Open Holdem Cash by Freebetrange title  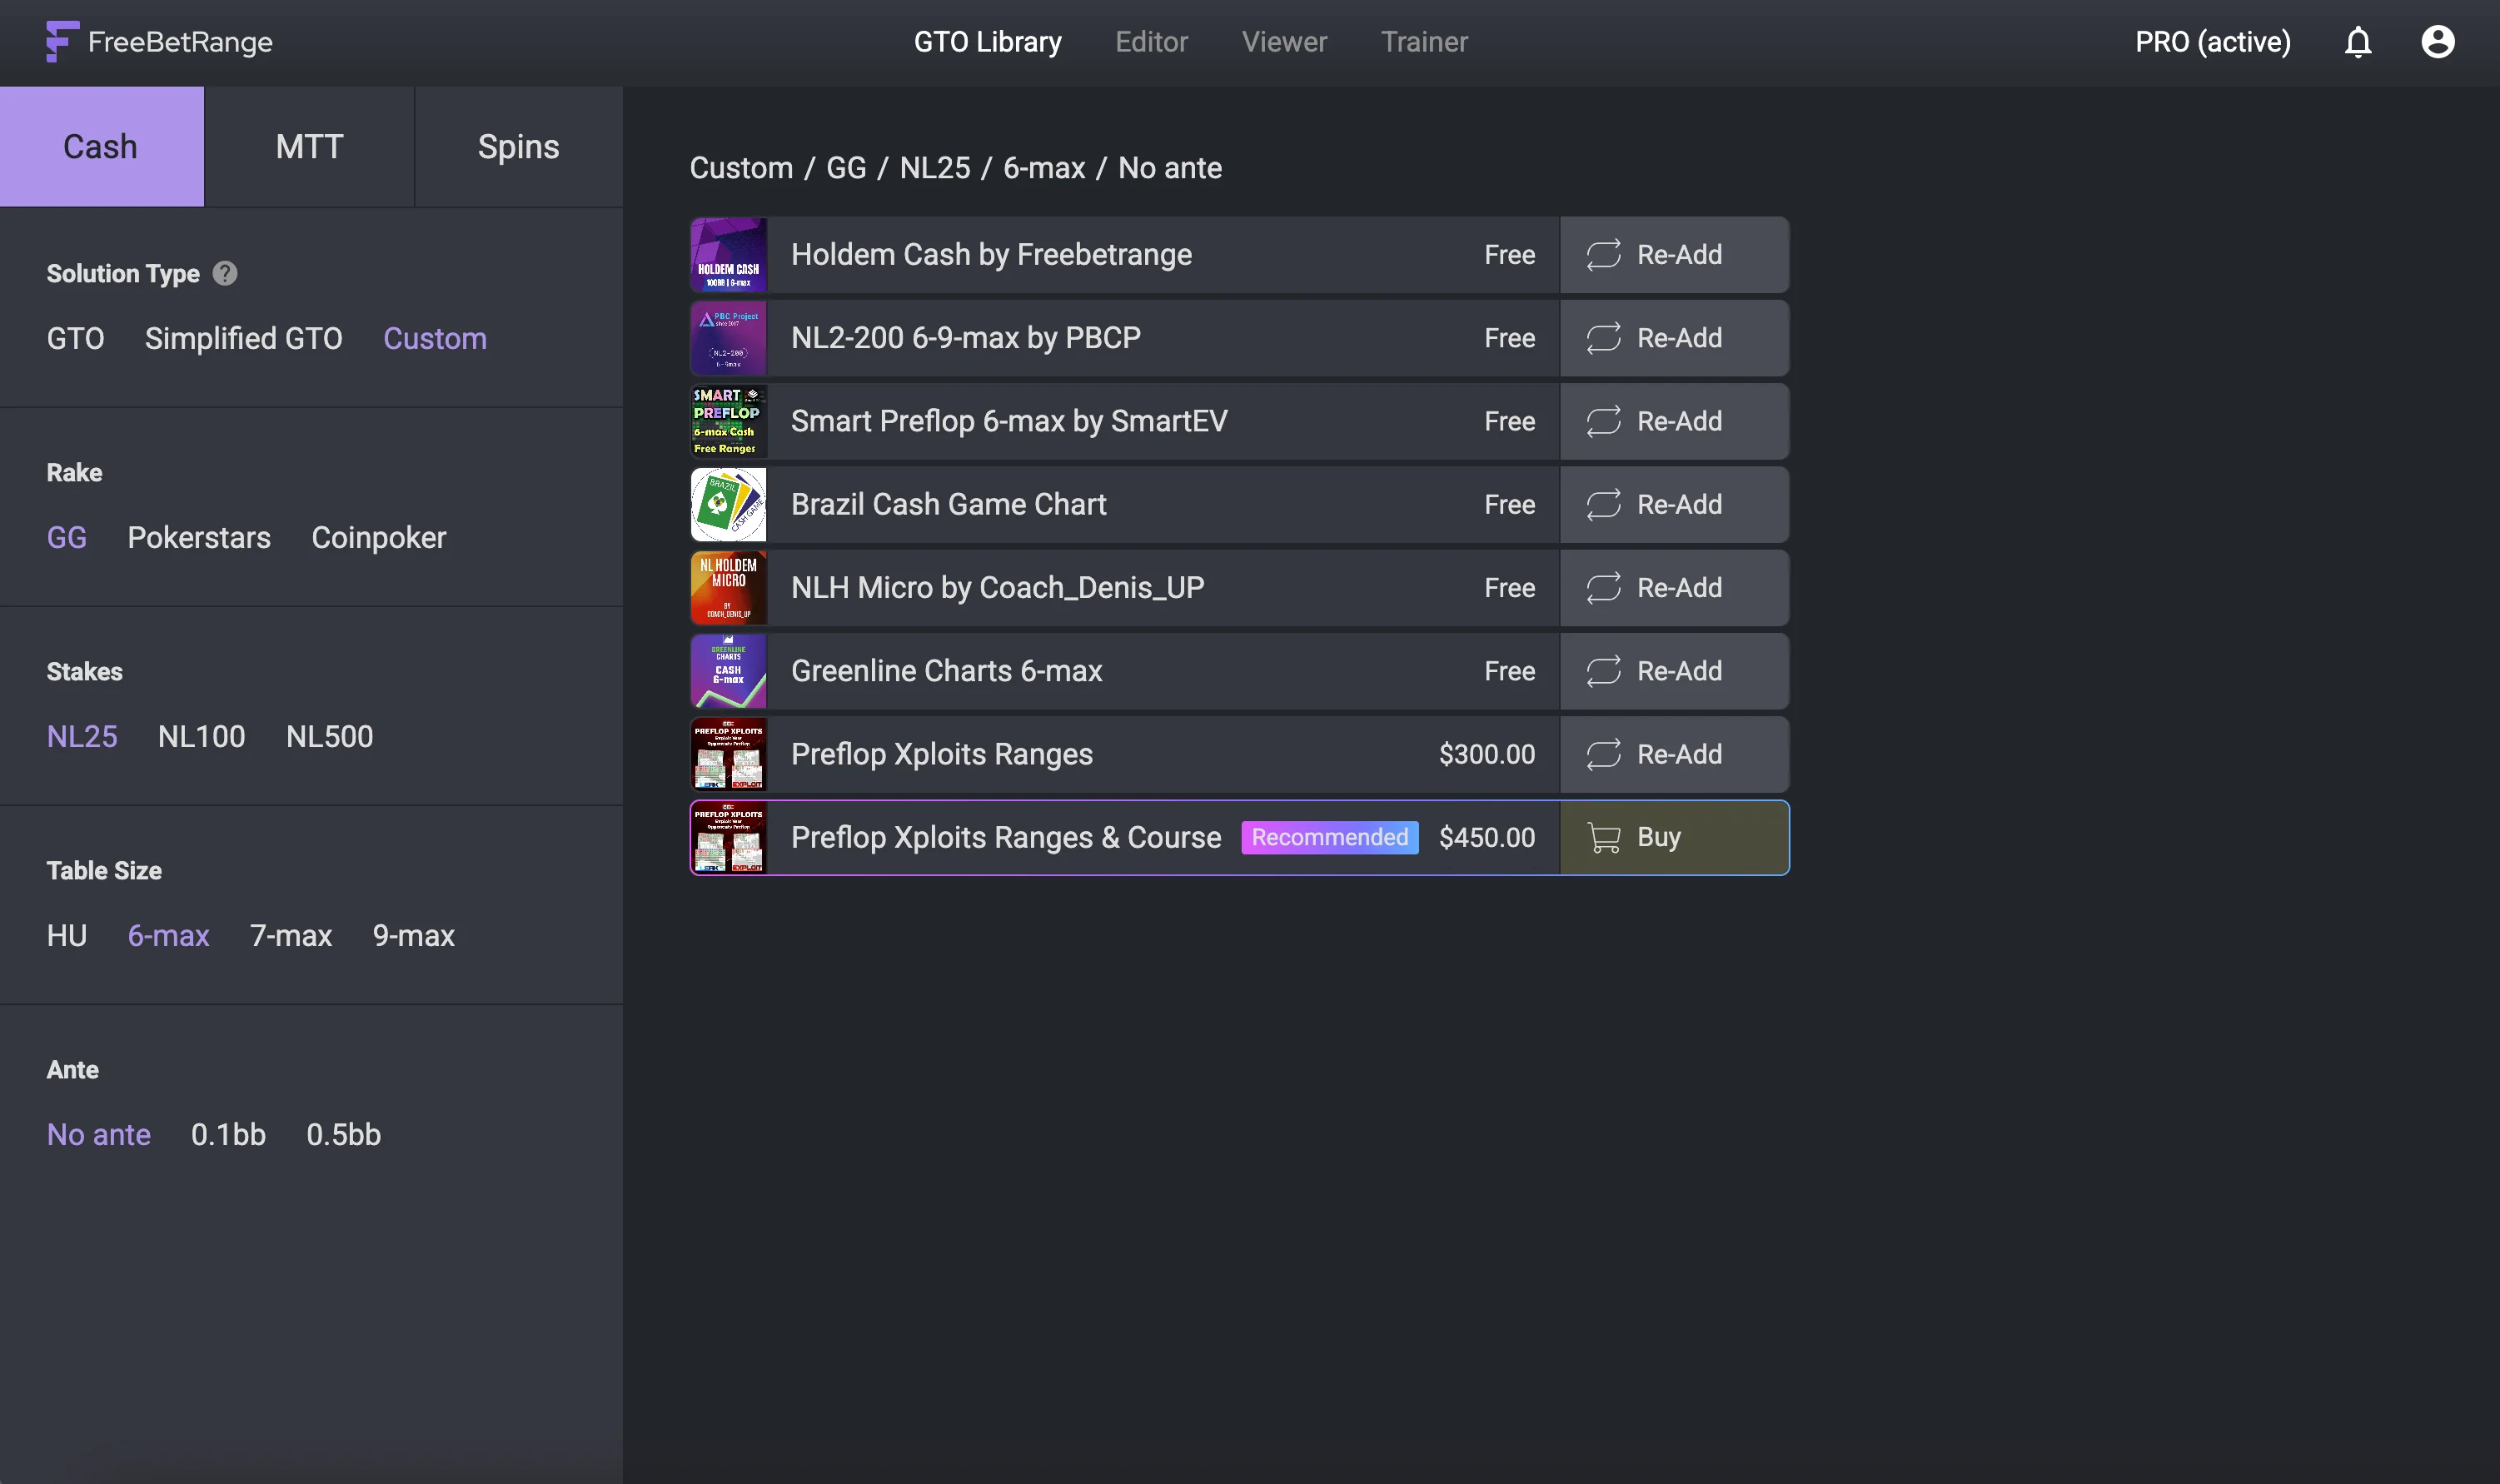[x=991, y=254]
